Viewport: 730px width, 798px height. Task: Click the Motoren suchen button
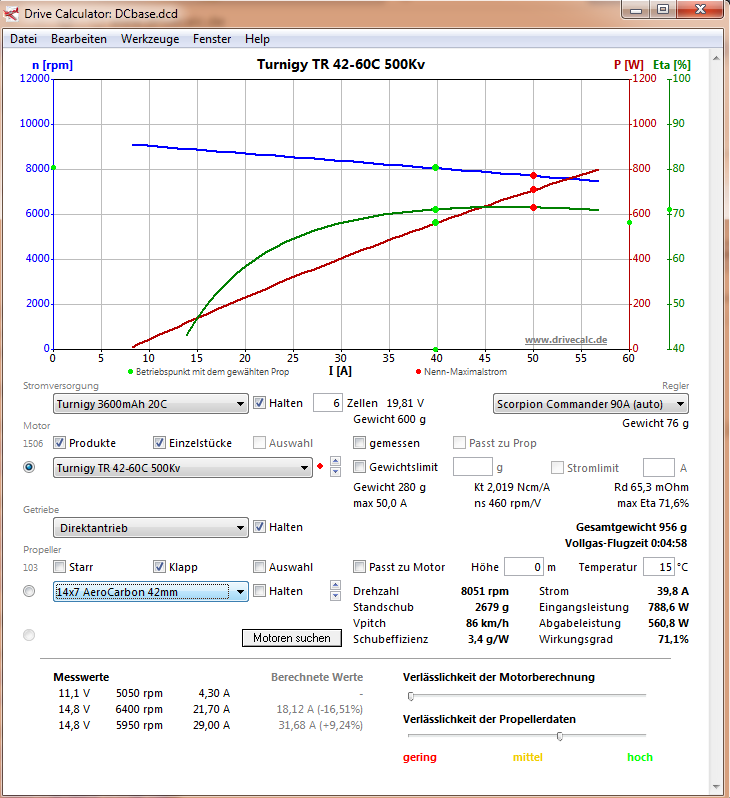point(292,638)
